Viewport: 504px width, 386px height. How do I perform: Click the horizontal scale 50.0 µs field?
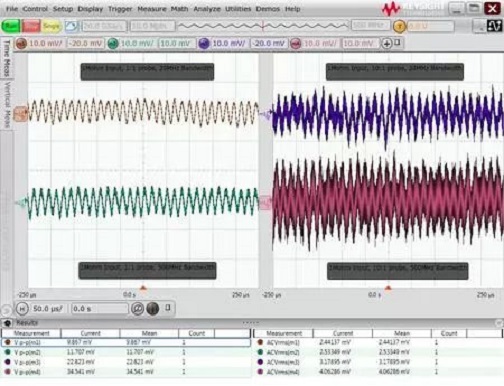tap(48, 309)
